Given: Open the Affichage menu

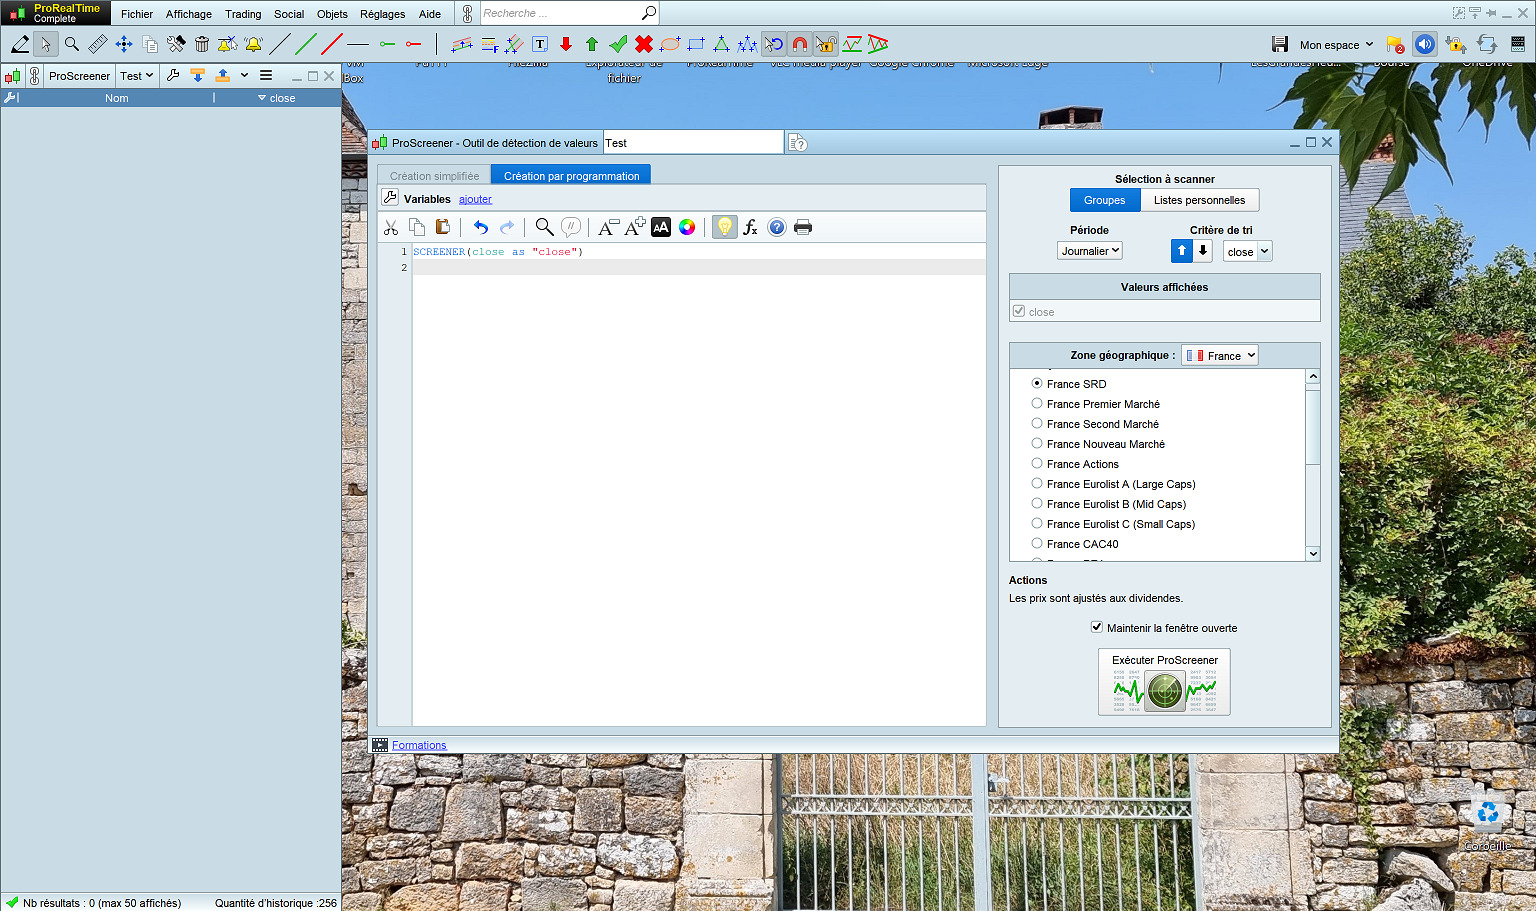Looking at the screenshot, I should click(189, 14).
